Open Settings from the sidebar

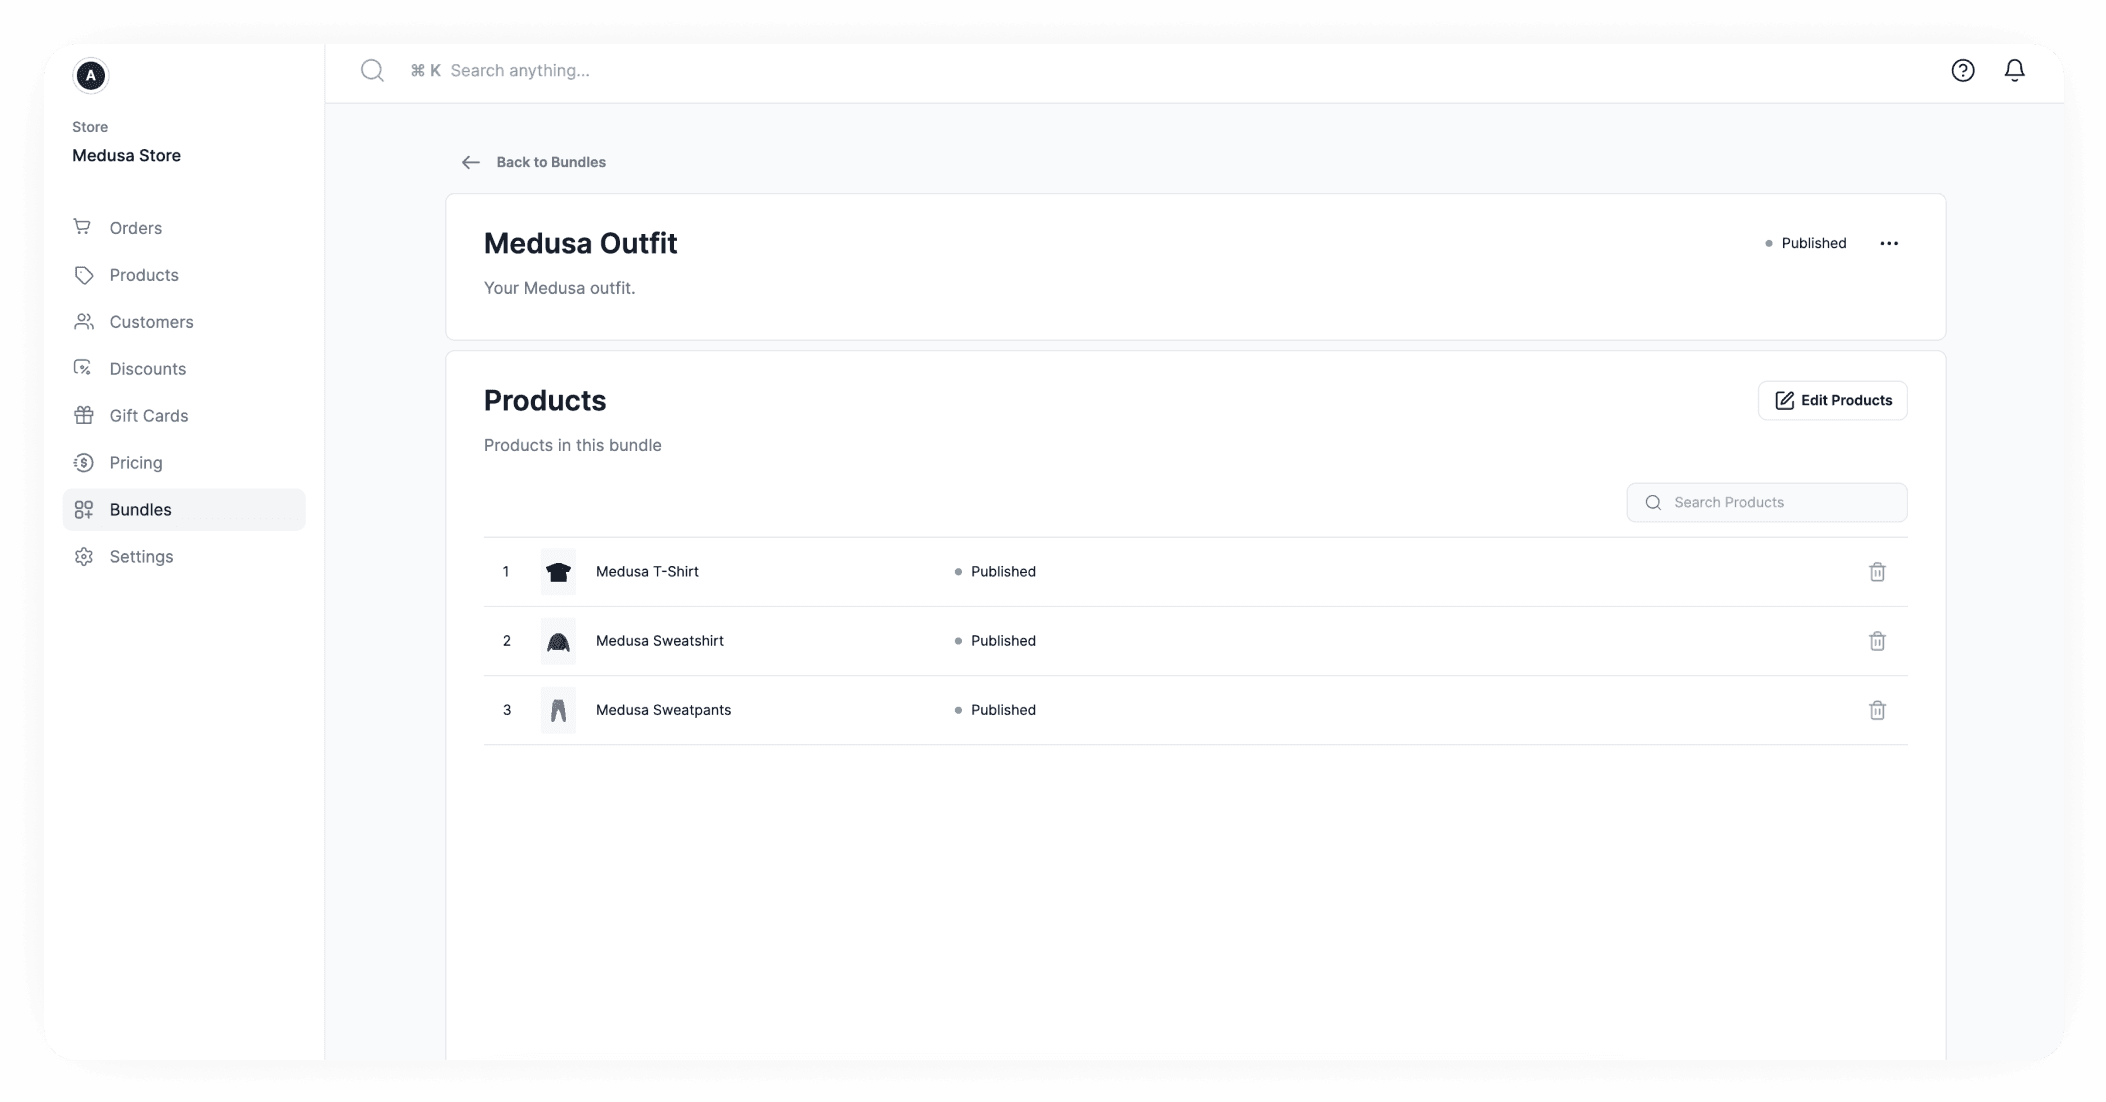point(141,557)
